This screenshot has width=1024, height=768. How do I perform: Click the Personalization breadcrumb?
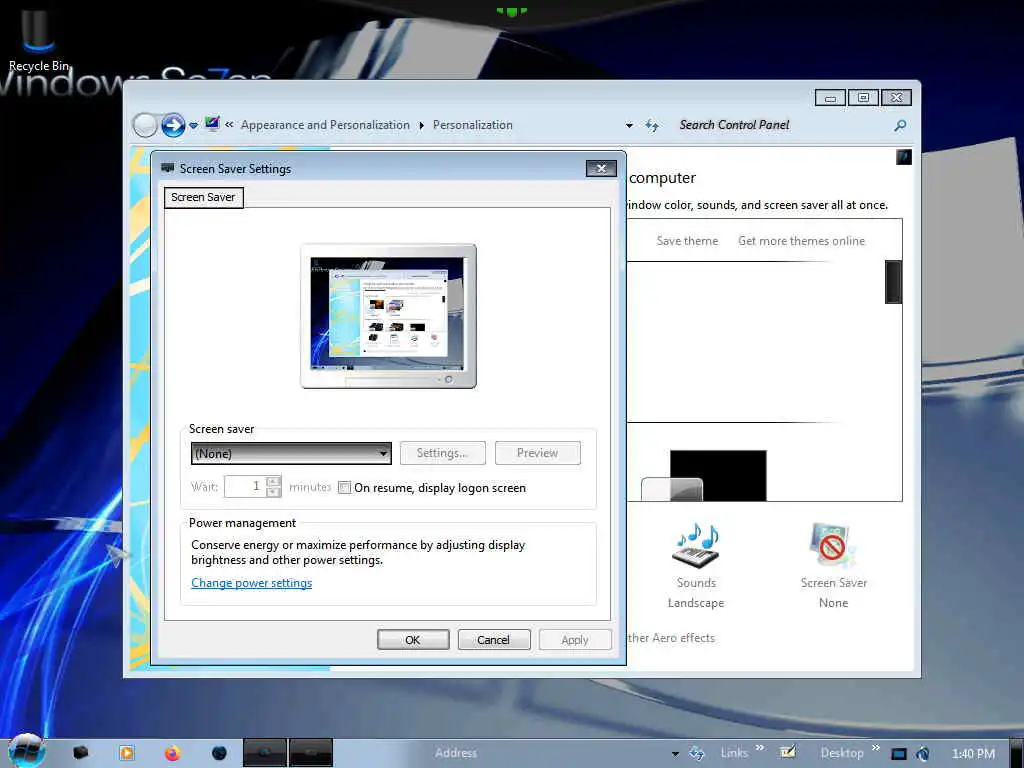(473, 125)
